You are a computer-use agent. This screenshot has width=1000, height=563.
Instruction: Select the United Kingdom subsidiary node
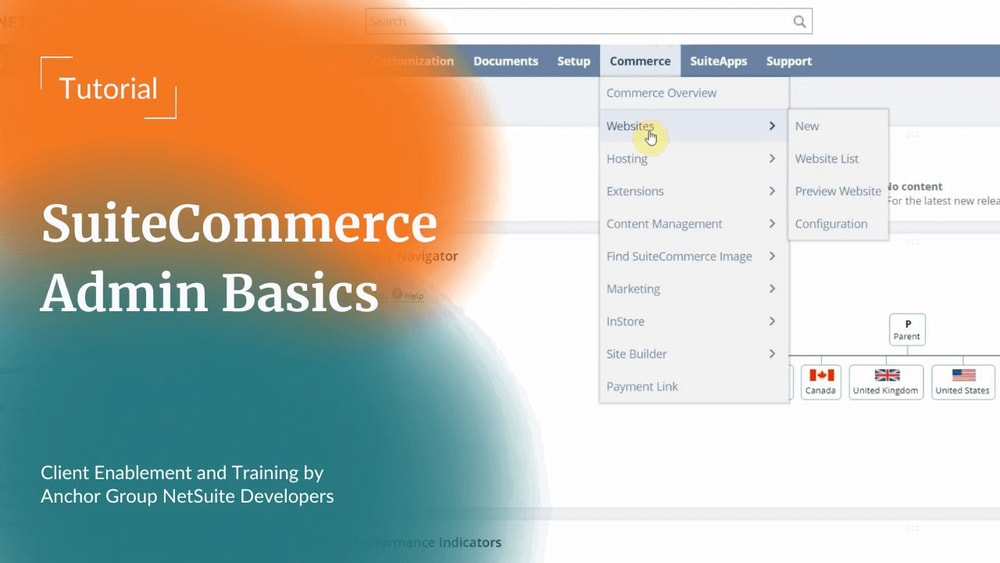coord(886,382)
